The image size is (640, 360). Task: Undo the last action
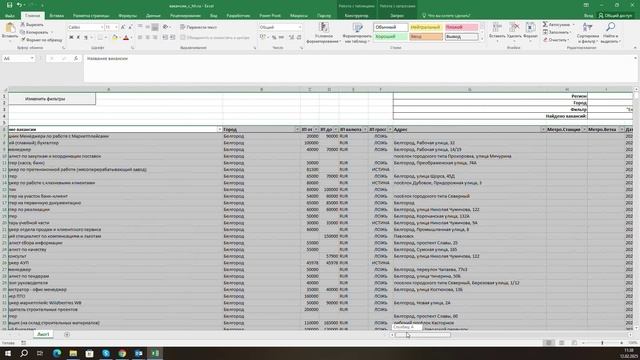pos(19,5)
